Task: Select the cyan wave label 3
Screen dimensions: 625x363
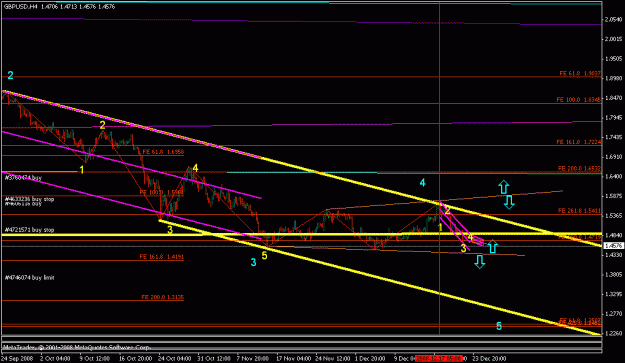Action: point(253,262)
